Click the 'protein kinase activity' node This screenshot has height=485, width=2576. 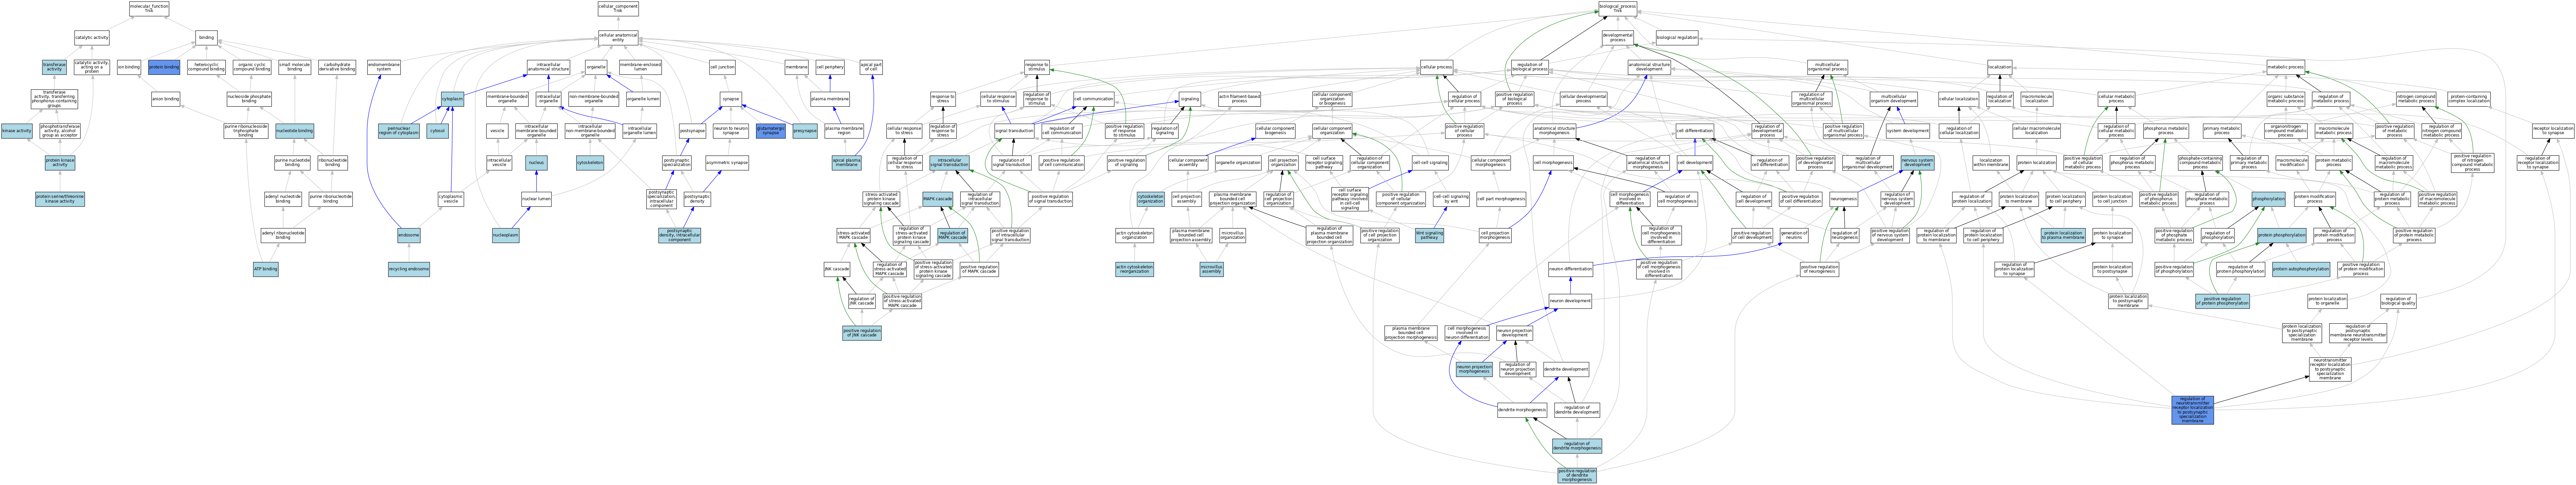[60, 163]
